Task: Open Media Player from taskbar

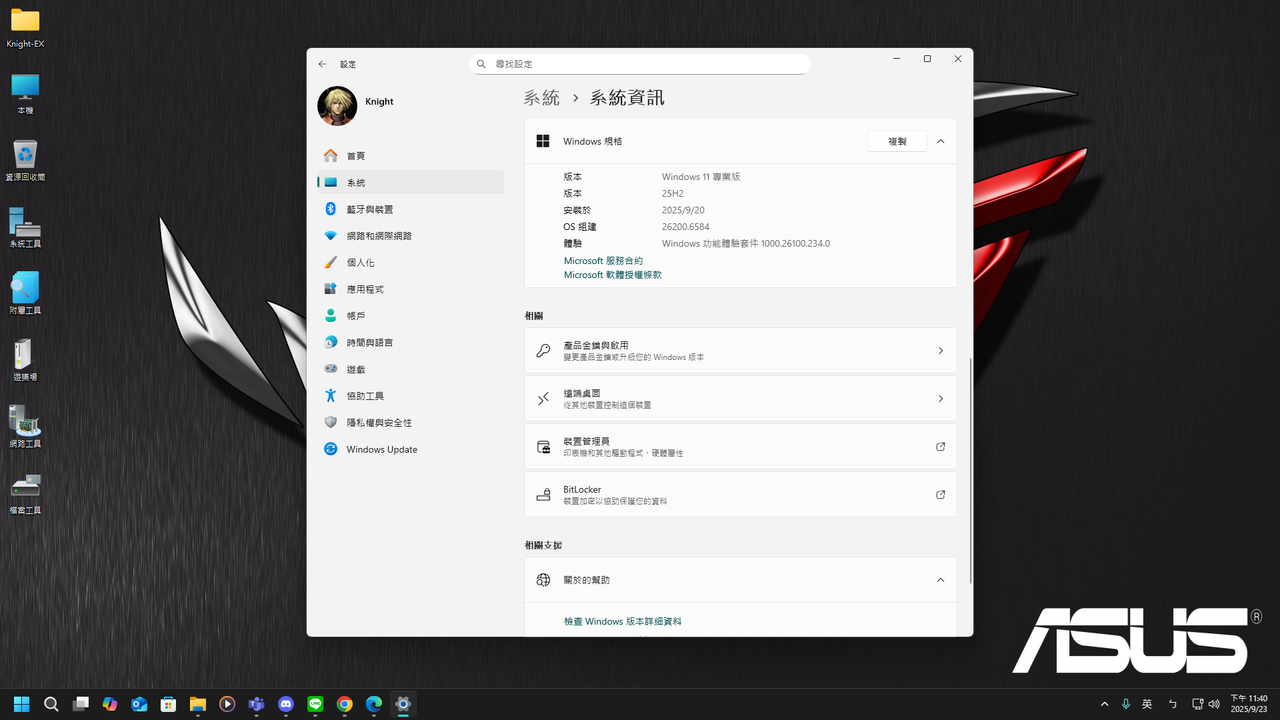Action: tap(227, 704)
